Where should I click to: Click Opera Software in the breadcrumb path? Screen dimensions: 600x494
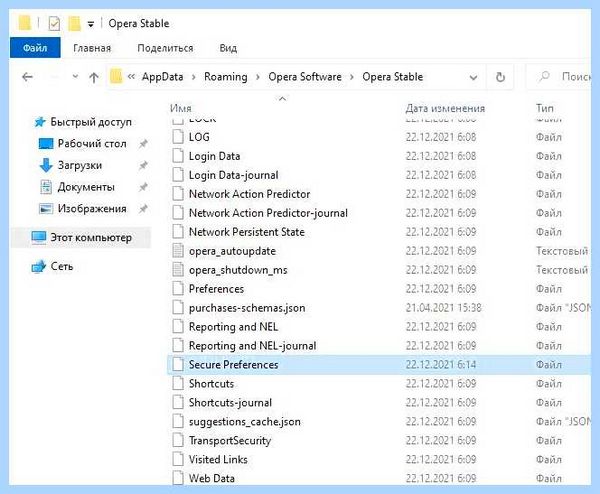305,77
